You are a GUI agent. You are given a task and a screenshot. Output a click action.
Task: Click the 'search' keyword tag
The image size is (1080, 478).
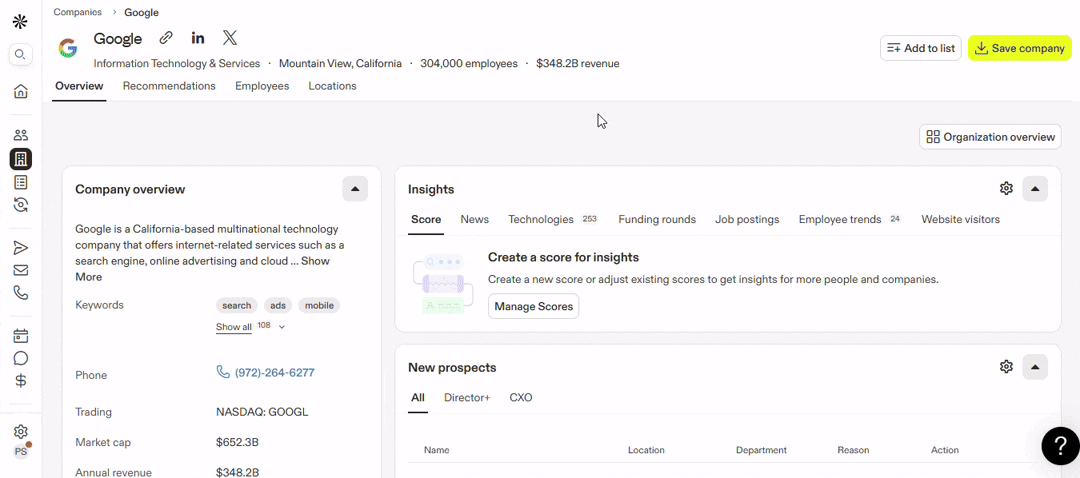237,305
